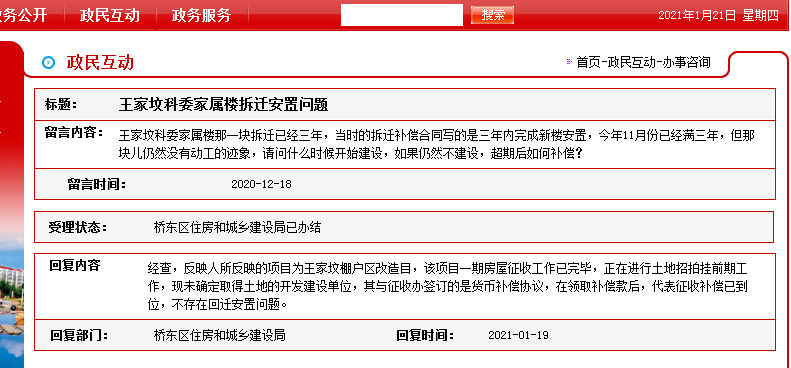Open the 政民互动 navigation menu item
This screenshot has height=368, width=791.
[x=109, y=15]
